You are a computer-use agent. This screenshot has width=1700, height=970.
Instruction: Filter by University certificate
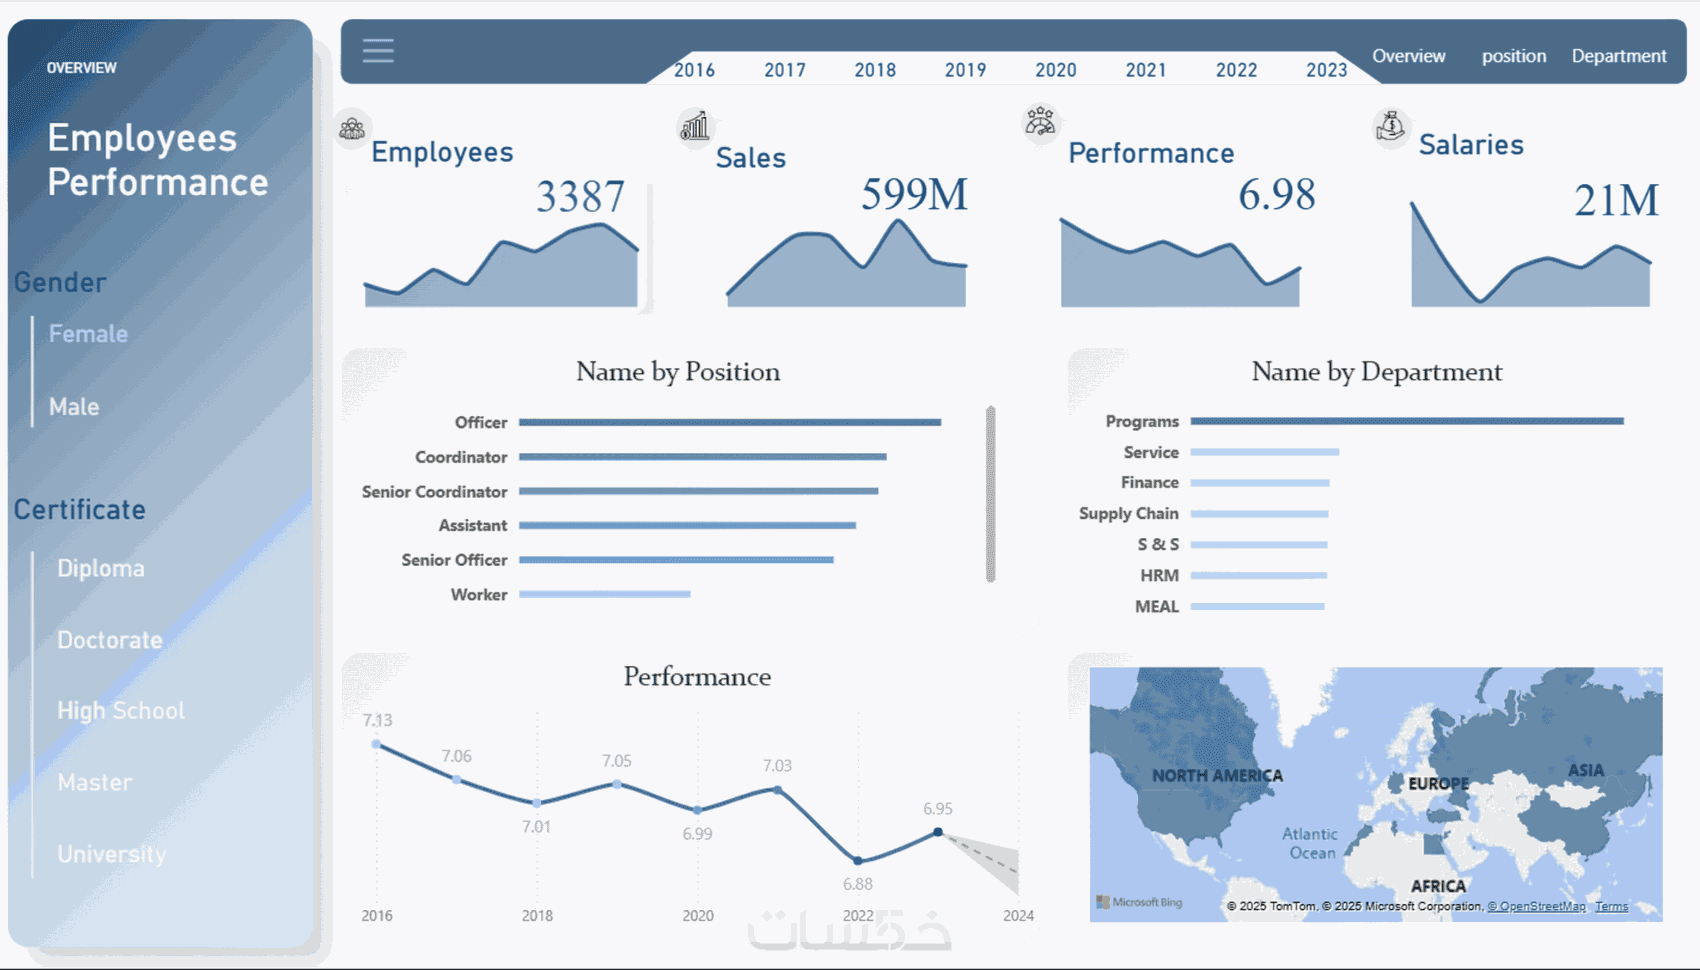pyautogui.click(x=112, y=854)
